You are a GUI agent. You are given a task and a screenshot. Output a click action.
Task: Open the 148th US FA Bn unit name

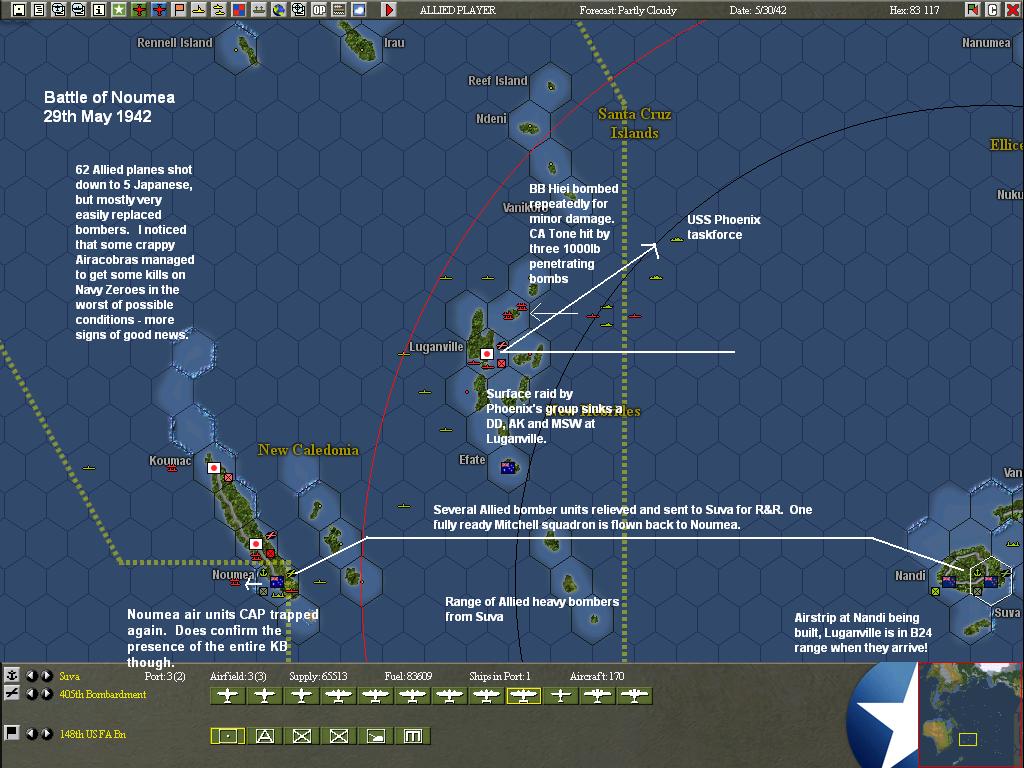point(92,733)
